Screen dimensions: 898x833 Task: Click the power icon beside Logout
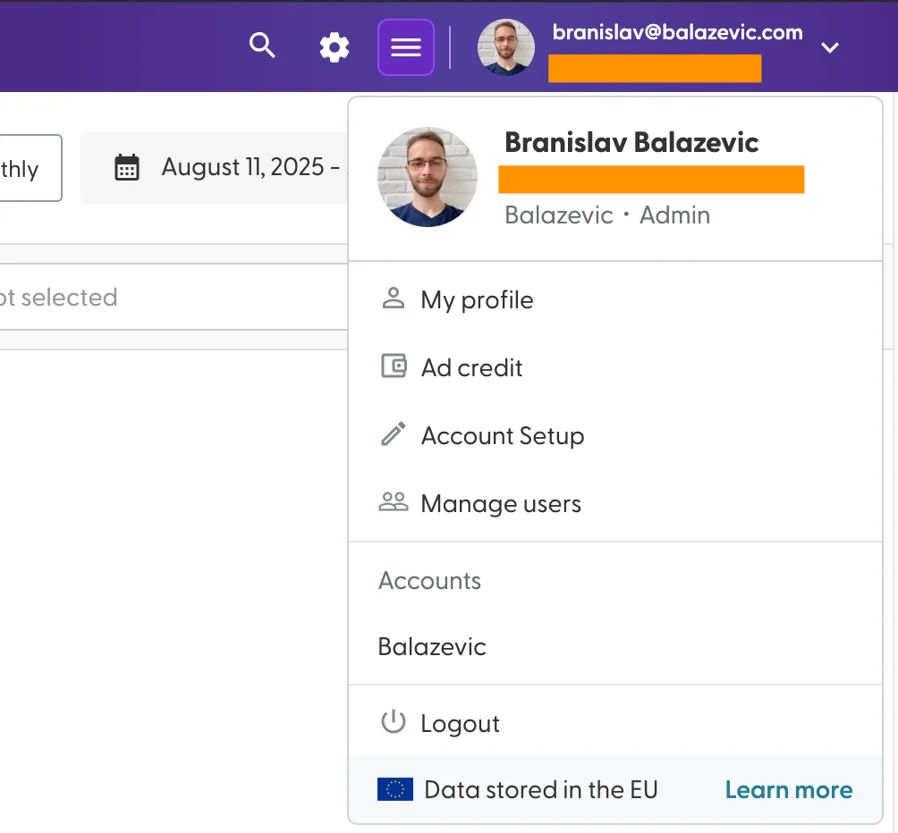[393, 722]
